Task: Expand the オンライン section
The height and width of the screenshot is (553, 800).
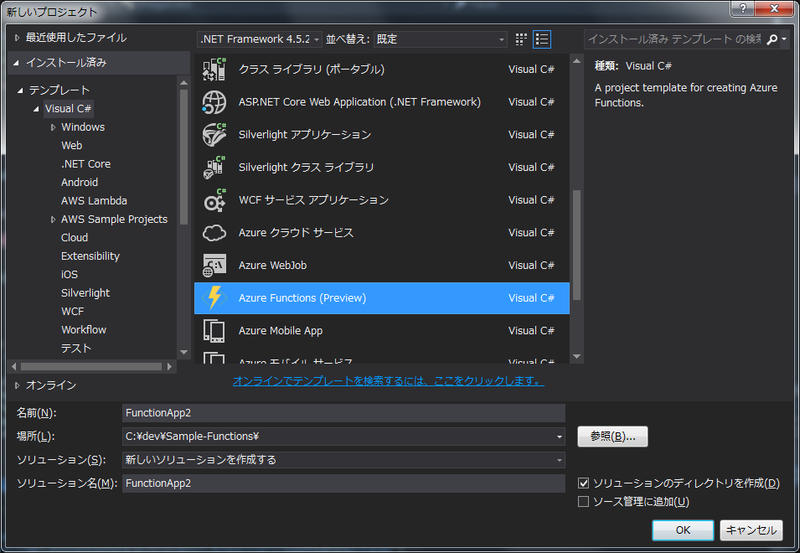Action: tap(17, 385)
